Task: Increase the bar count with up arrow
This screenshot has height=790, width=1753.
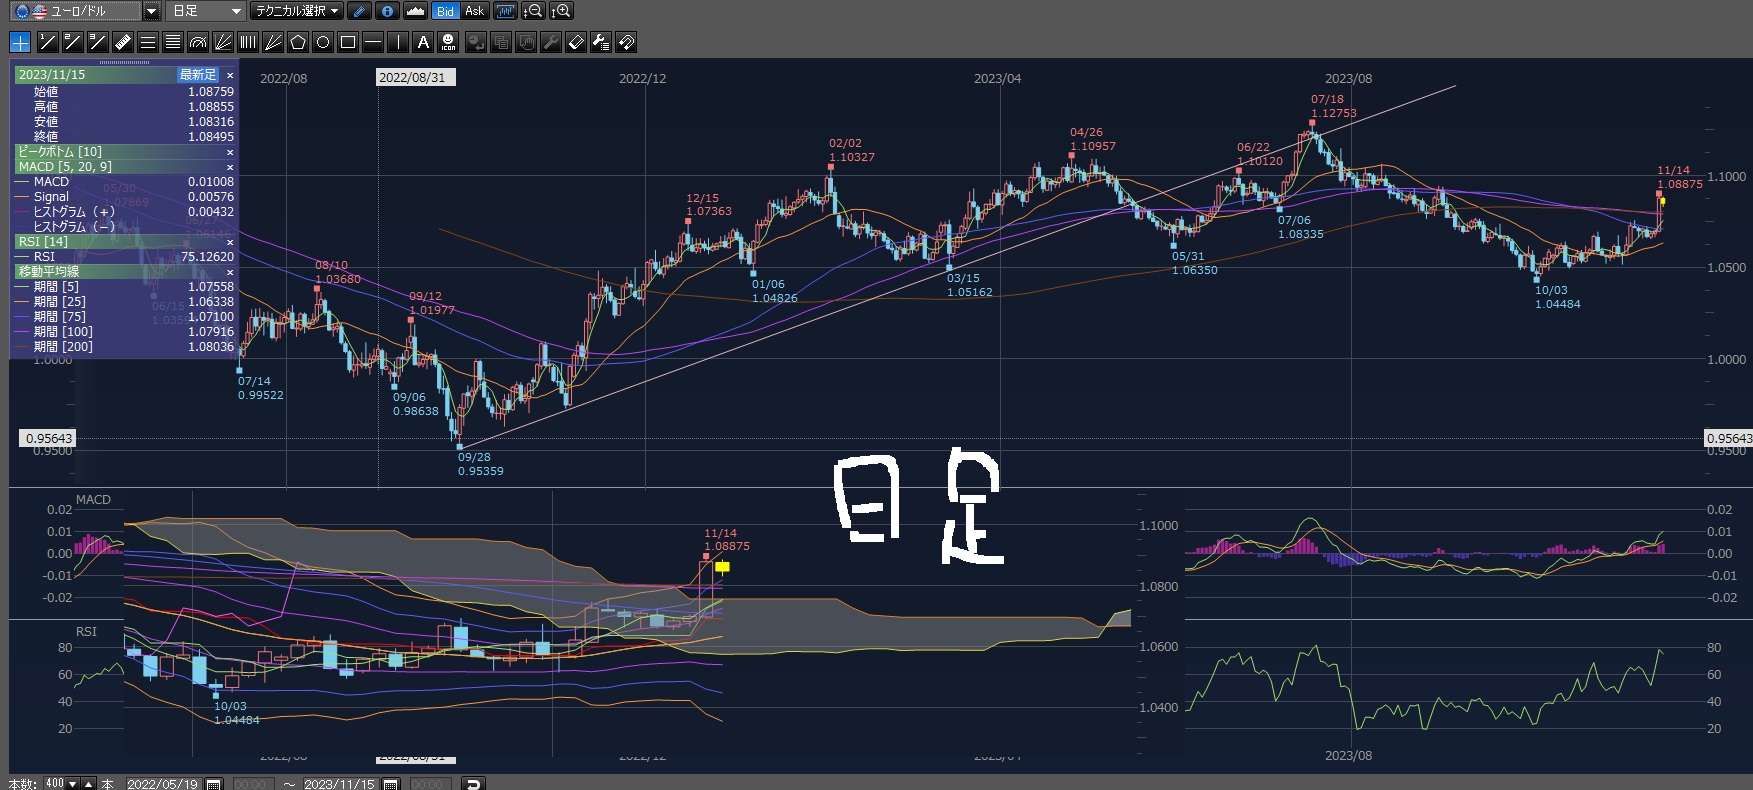Action: pyautogui.click(x=89, y=784)
